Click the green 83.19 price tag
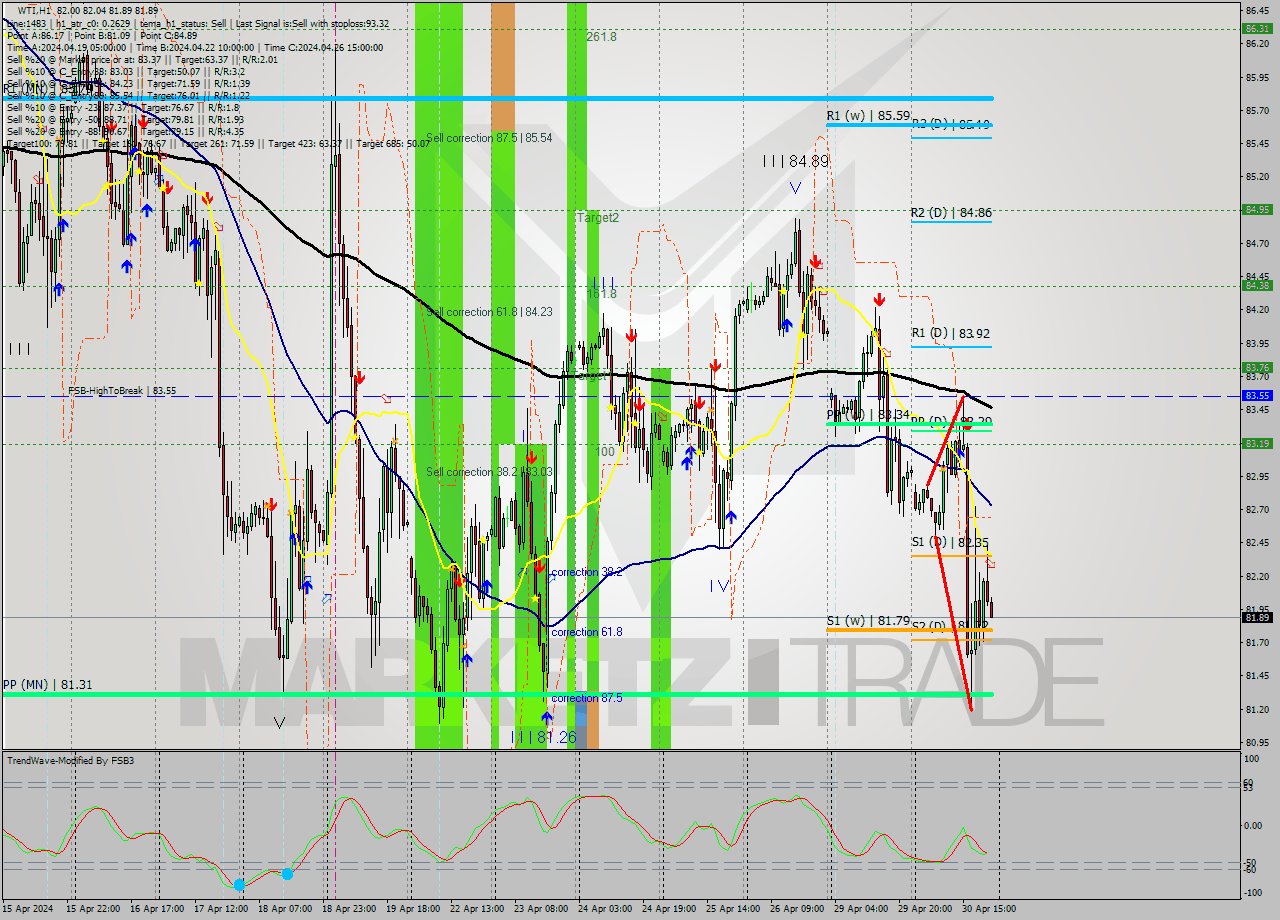 point(1257,443)
